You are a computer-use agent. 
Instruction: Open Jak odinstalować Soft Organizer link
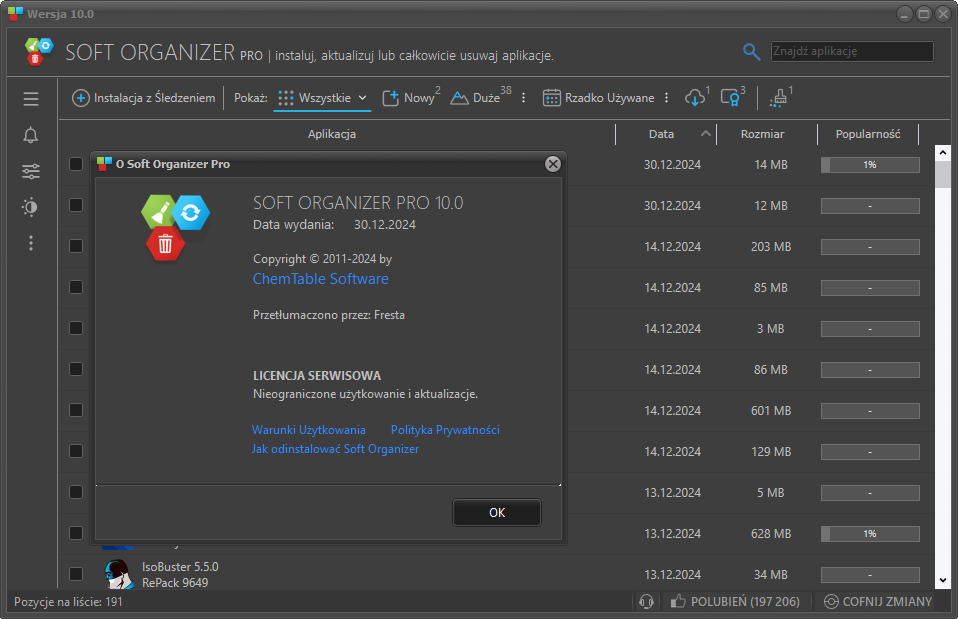[335, 449]
